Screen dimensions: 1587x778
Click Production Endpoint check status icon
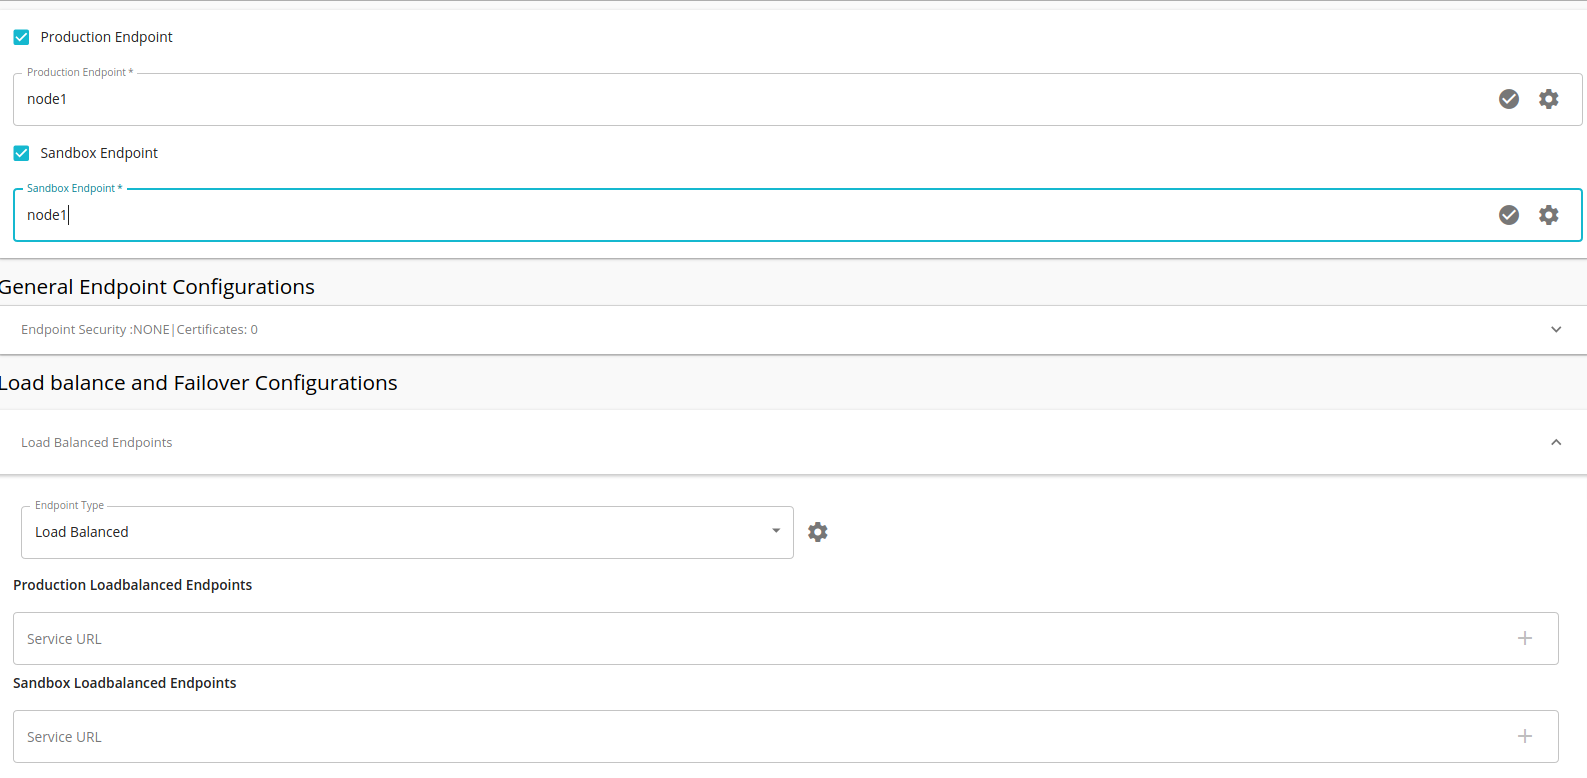(1509, 99)
